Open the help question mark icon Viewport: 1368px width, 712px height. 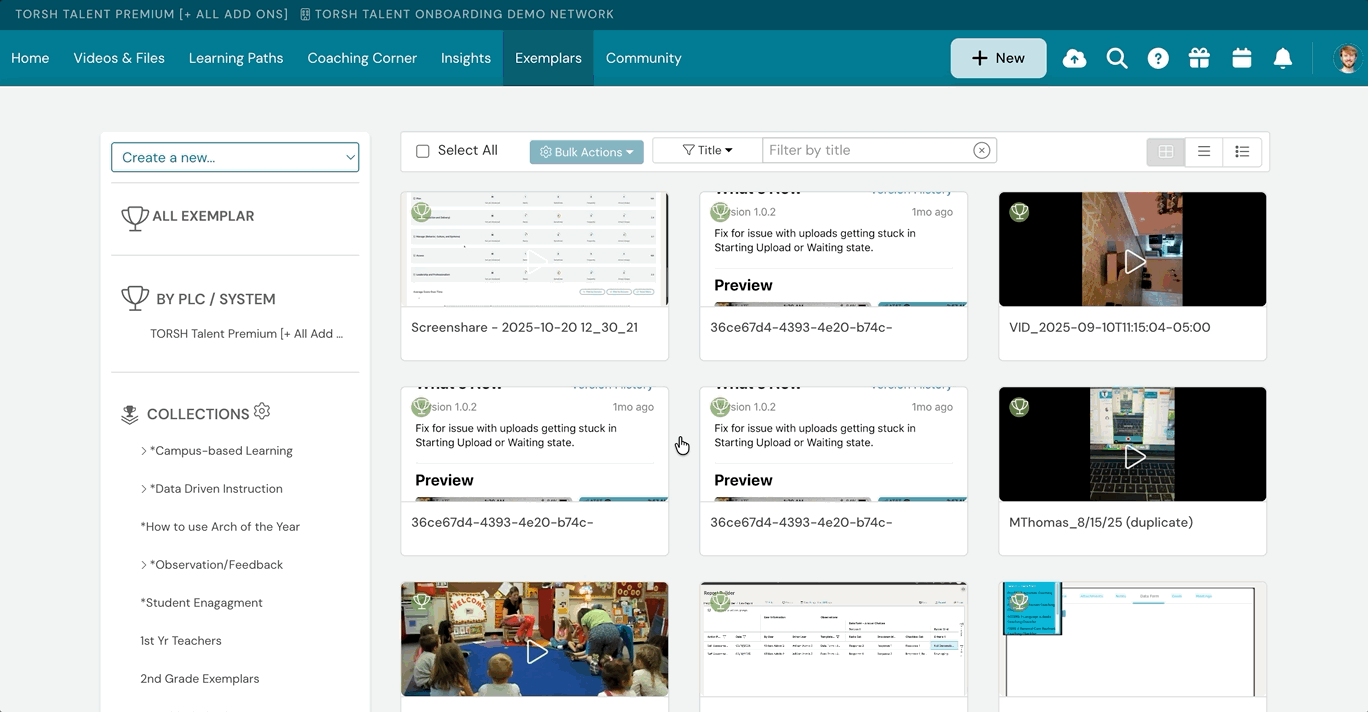tap(1158, 58)
